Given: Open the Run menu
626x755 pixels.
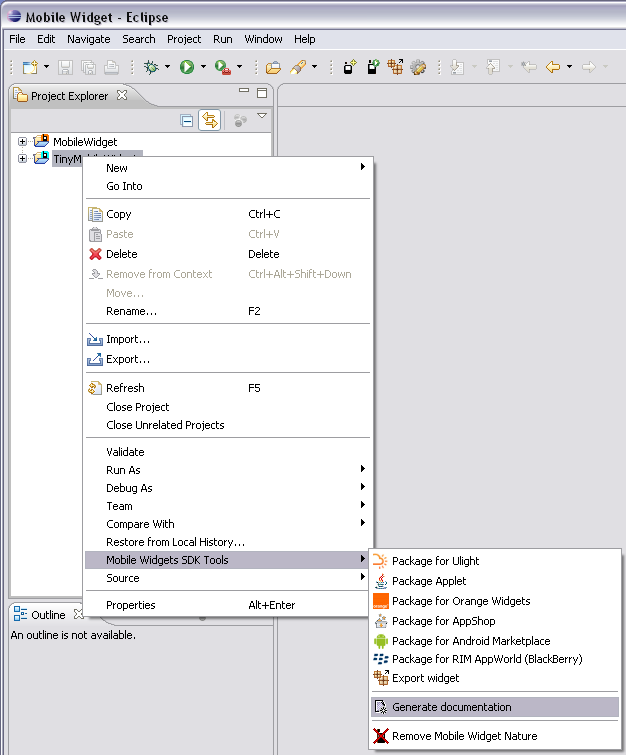Looking at the screenshot, I should 223,39.
